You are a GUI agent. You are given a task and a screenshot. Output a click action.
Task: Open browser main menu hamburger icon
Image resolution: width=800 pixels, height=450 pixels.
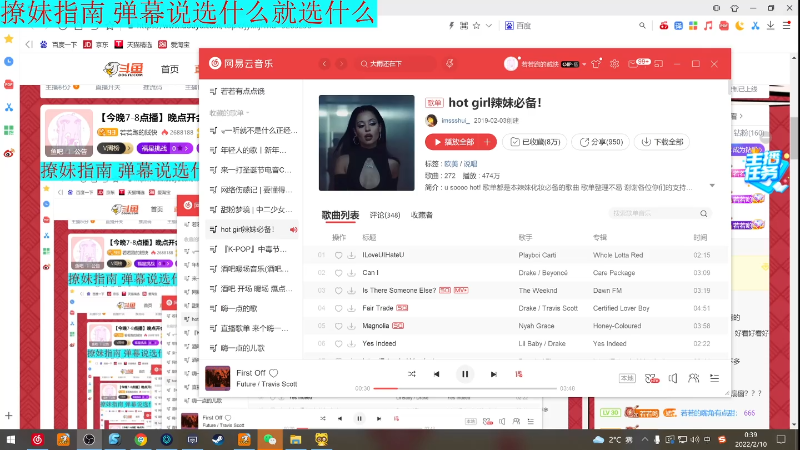point(787,26)
